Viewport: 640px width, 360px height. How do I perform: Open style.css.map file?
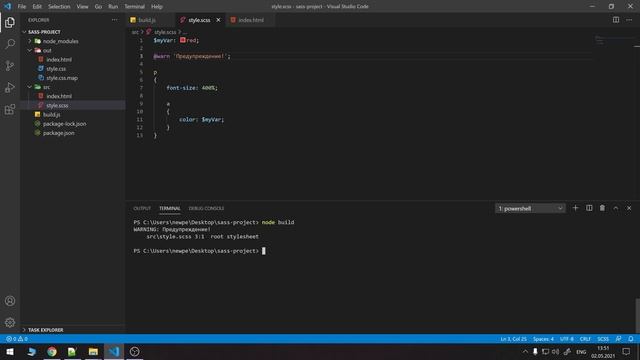[x=62, y=78]
